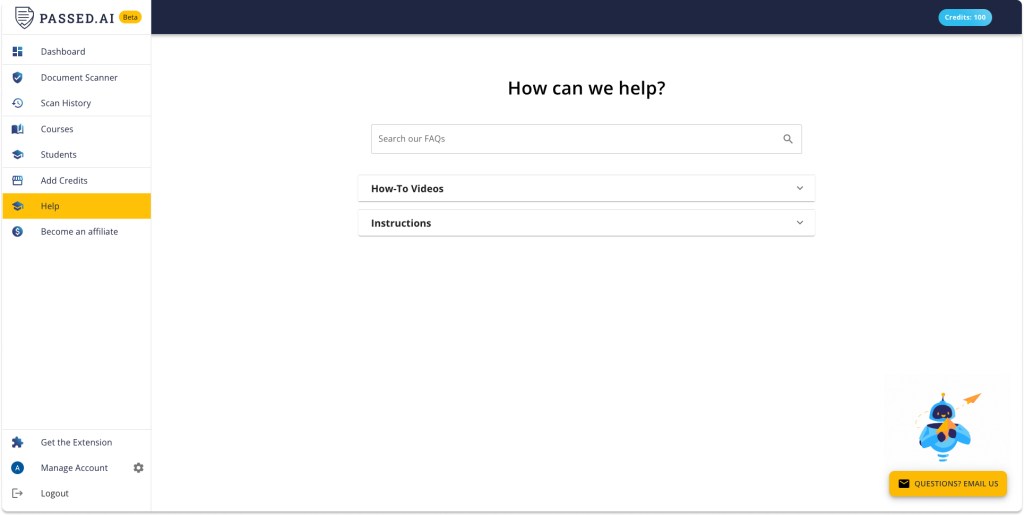Open the gear settings icon

click(138, 468)
